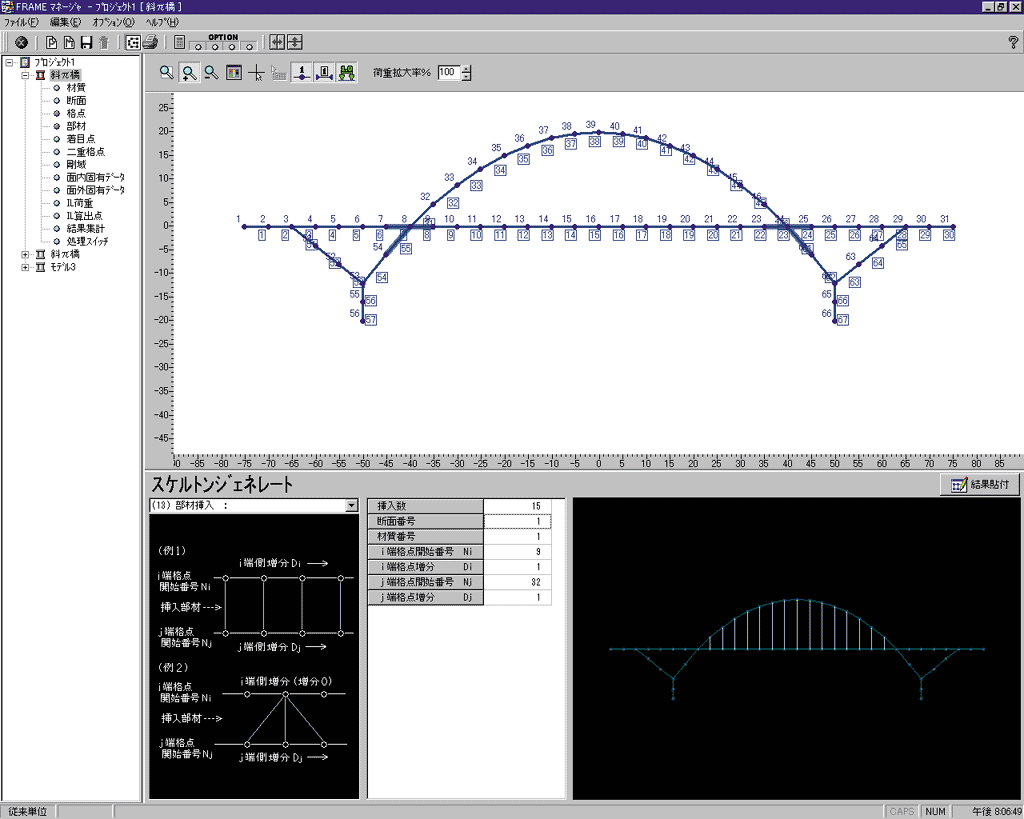Open the オプション(O) menu
The height and width of the screenshot is (819, 1024).
[x=113, y=22]
